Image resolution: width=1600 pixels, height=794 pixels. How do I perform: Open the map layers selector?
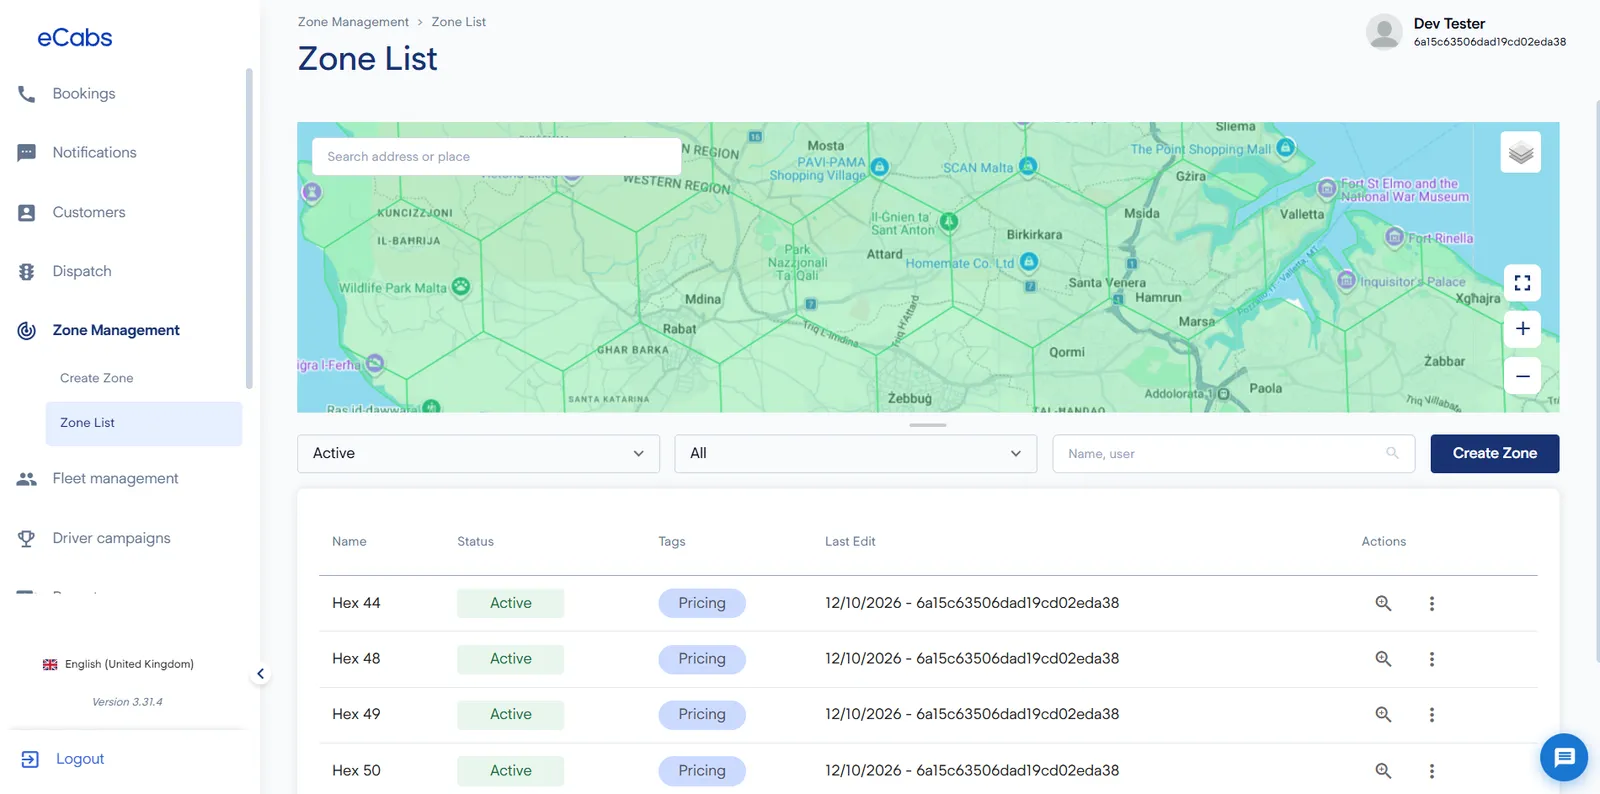point(1520,153)
